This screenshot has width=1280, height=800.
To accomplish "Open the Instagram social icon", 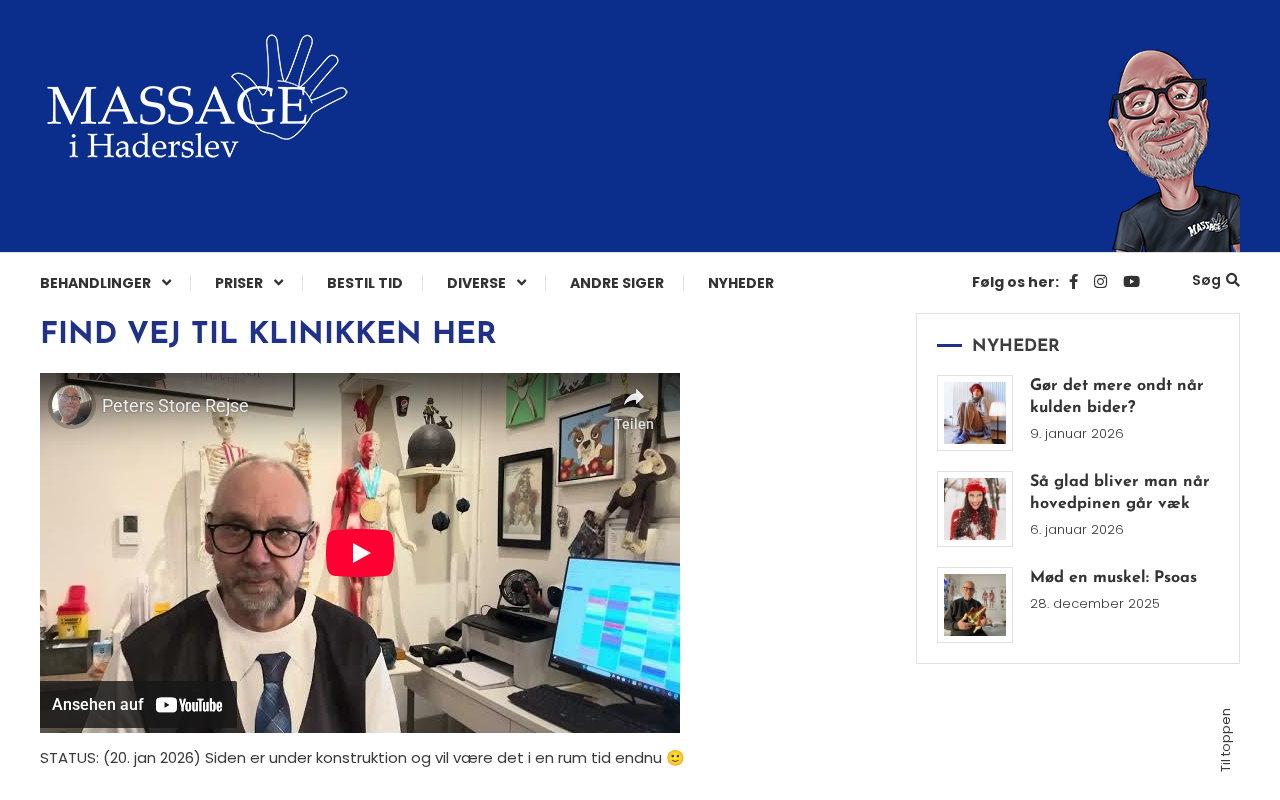I will pos(1100,282).
